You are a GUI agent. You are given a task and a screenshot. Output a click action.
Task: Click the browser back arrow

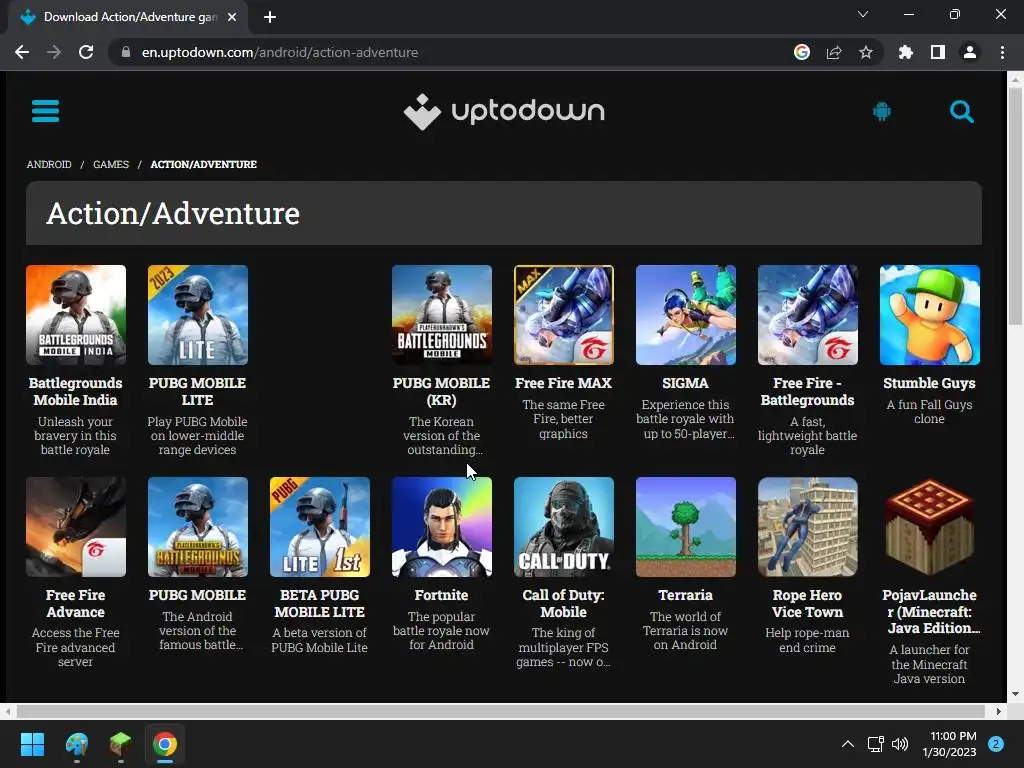point(22,52)
